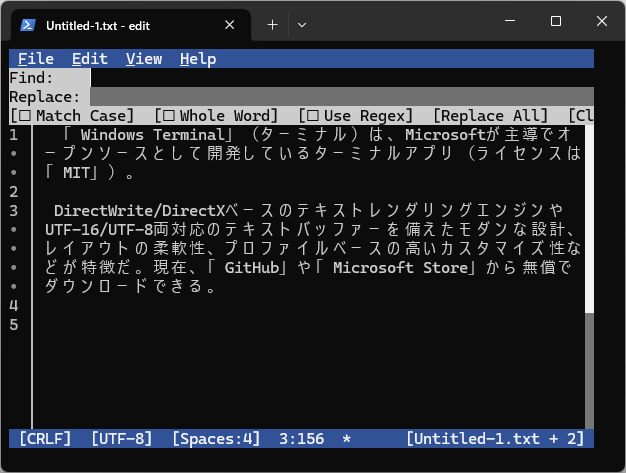Click the vertical scrollbar thumb in editor
Image resolution: width=626 pixels, height=473 pixels.
[589, 219]
